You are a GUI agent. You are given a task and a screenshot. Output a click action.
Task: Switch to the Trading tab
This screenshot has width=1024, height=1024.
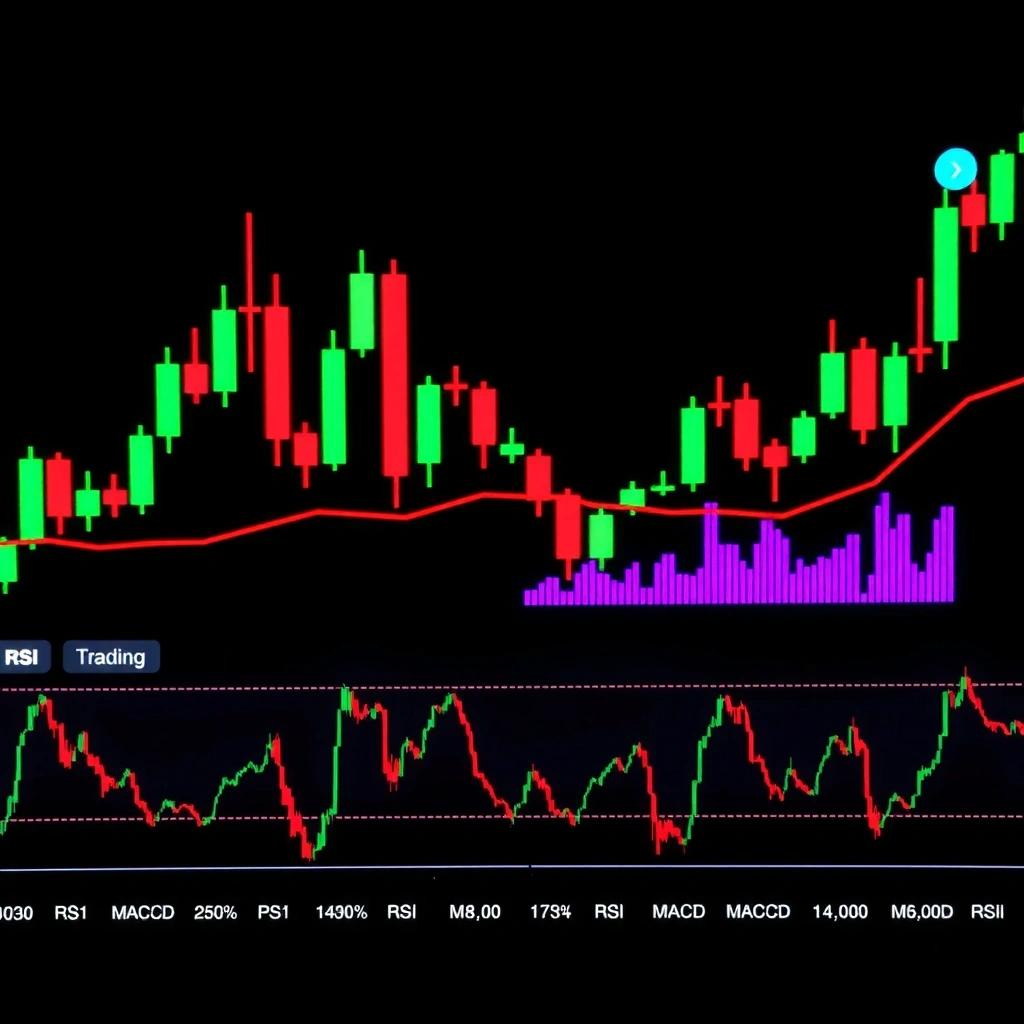[x=111, y=656]
